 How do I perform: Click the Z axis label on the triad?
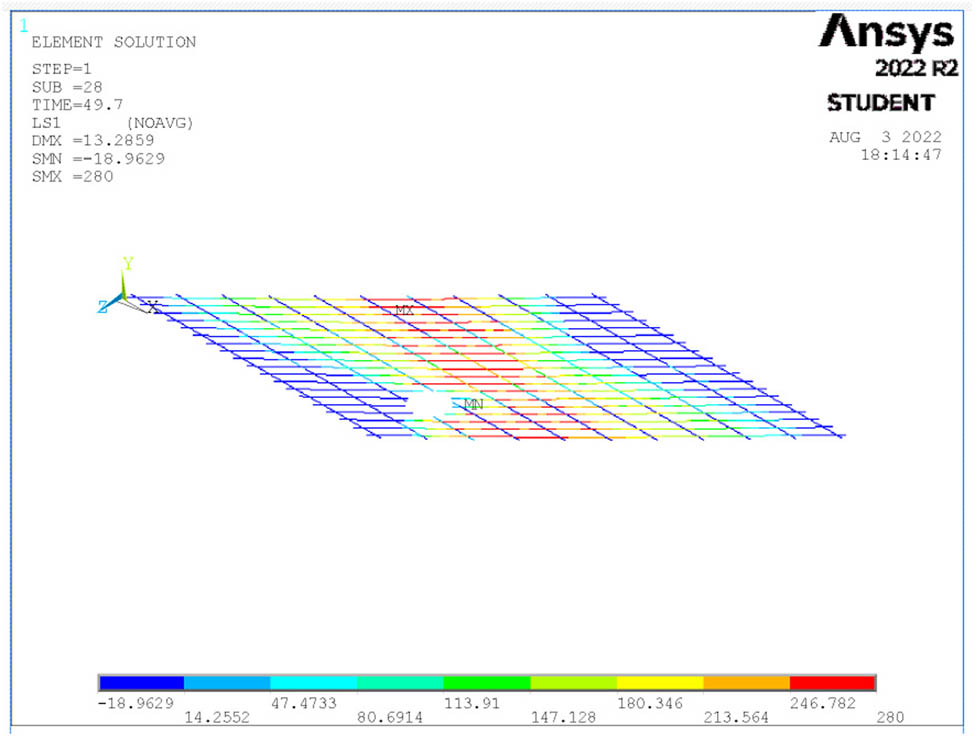(x=102, y=308)
